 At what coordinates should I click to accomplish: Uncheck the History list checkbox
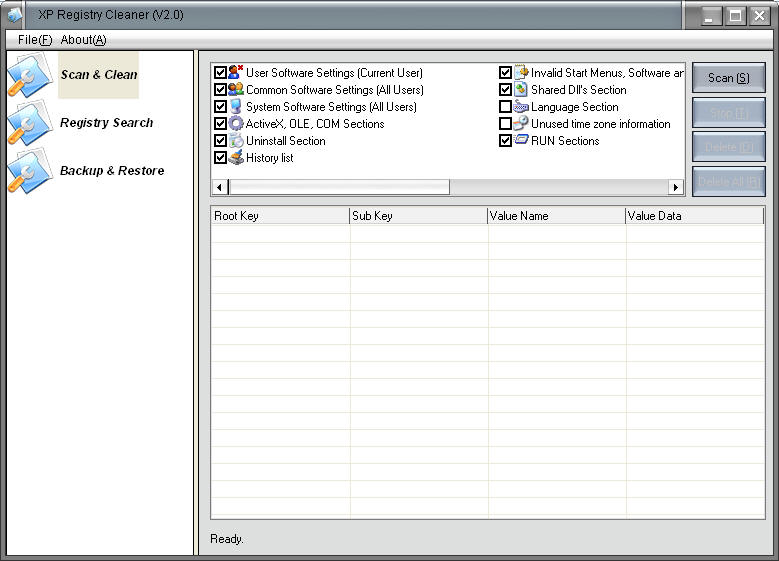pos(221,158)
